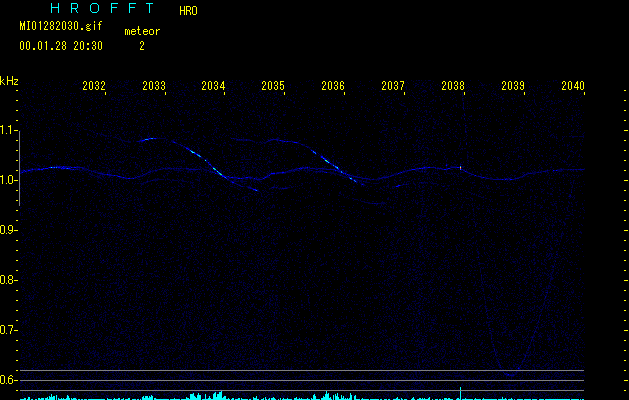Select the yellow HRO label
629x400 pixels.
188,11
